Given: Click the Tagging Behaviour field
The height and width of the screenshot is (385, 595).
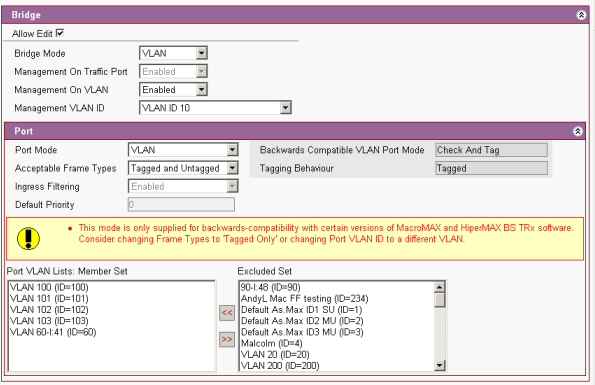Looking at the screenshot, I should (491, 168).
